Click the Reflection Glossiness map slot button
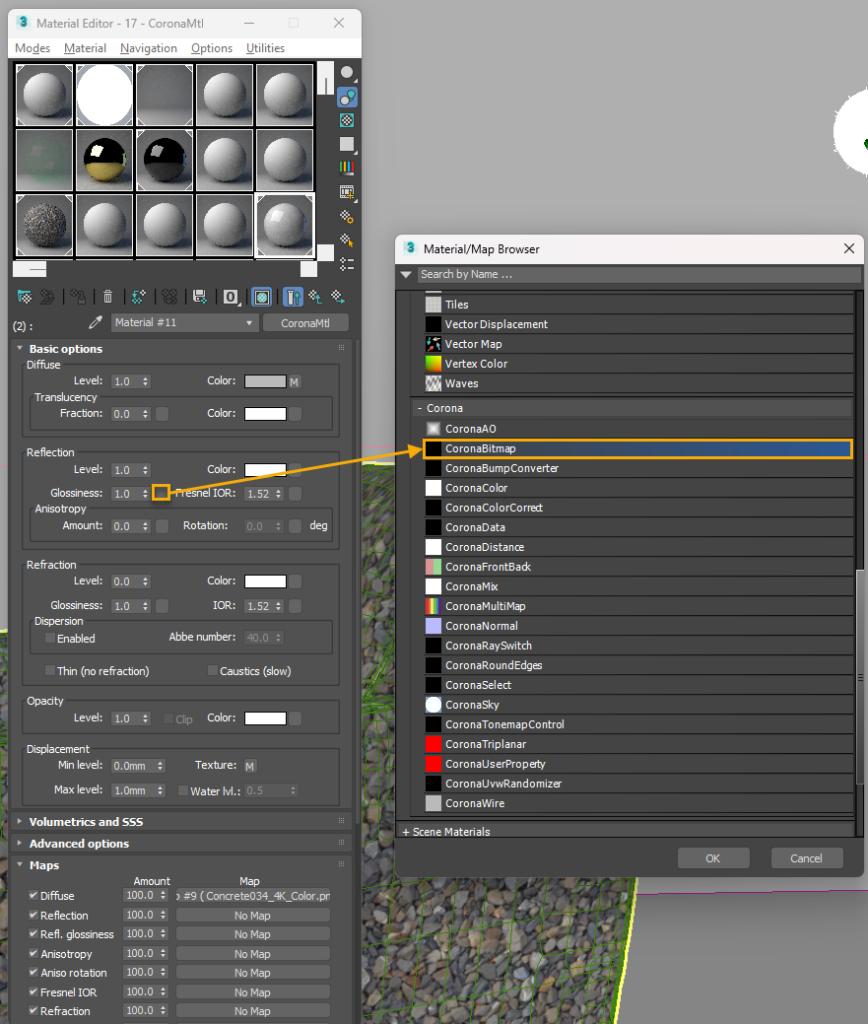The width and height of the screenshot is (868, 1024). pyautogui.click(x=161, y=492)
